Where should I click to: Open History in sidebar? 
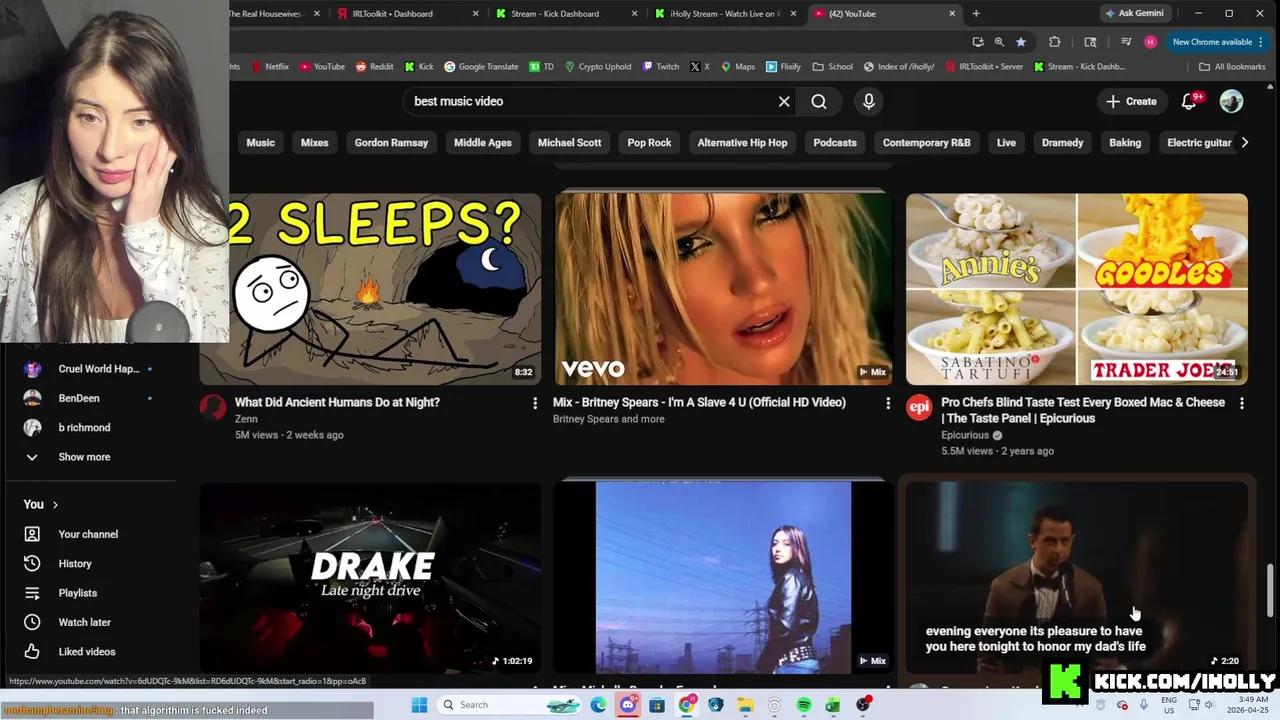tap(75, 564)
